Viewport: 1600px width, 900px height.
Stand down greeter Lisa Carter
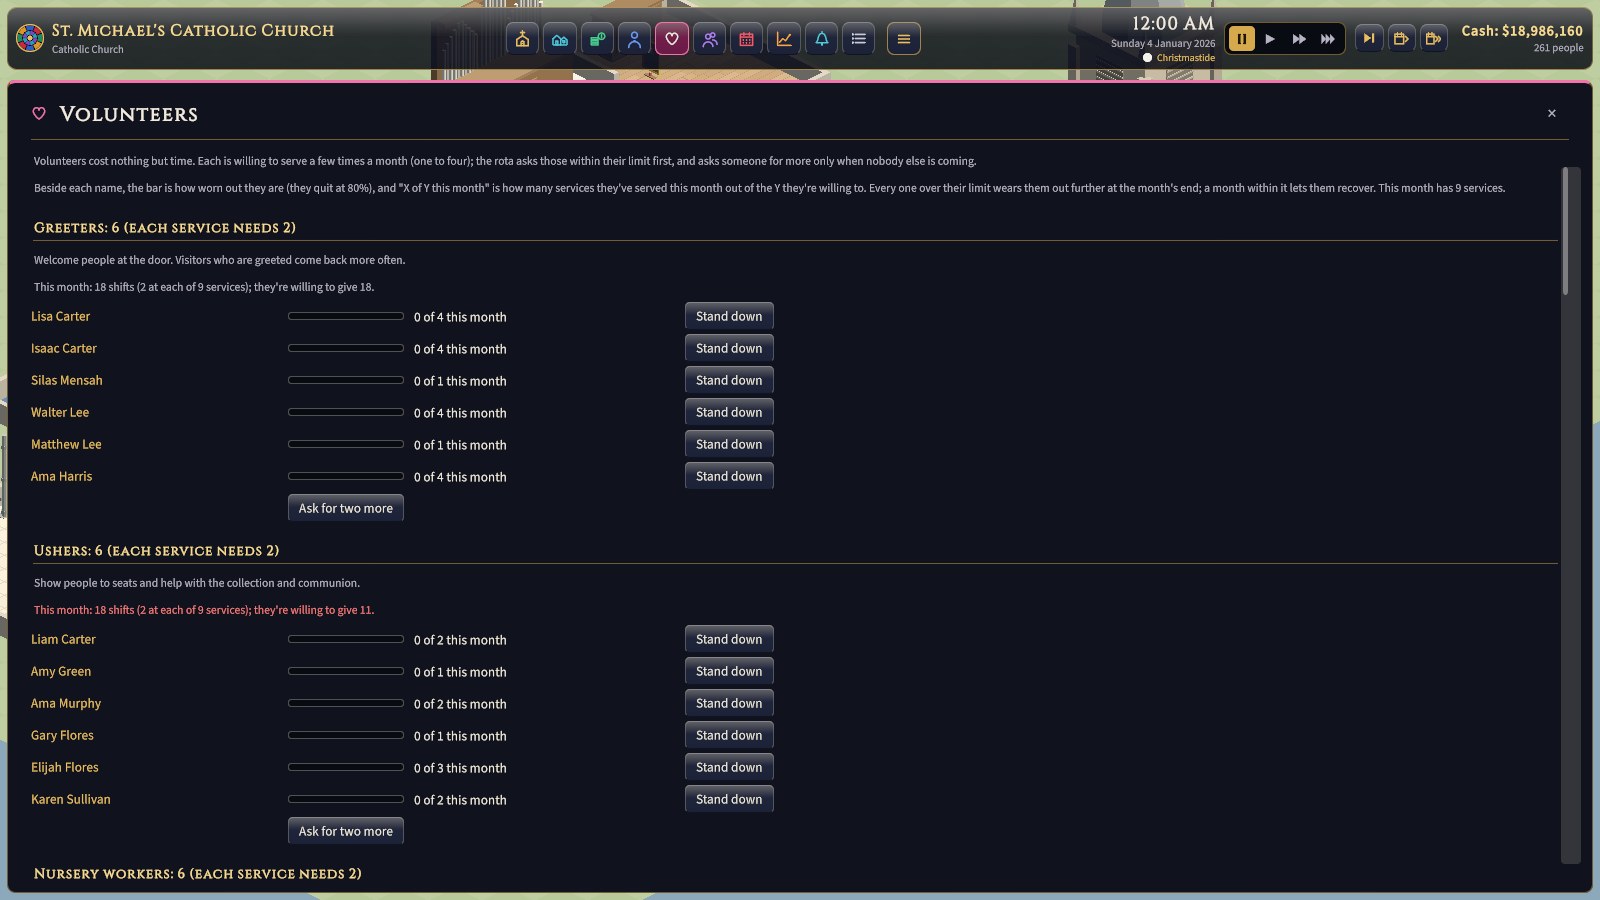pyautogui.click(x=729, y=316)
